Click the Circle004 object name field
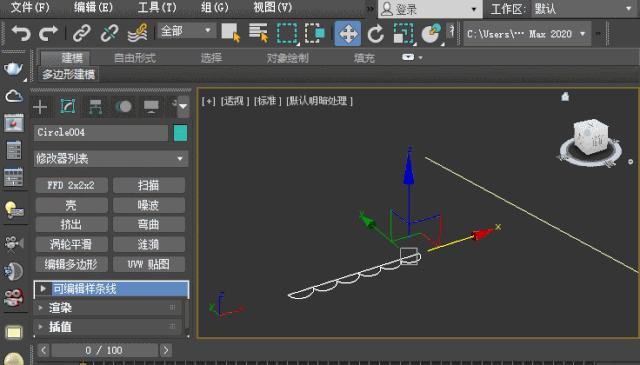This screenshot has width=640, height=365. [101, 133]
